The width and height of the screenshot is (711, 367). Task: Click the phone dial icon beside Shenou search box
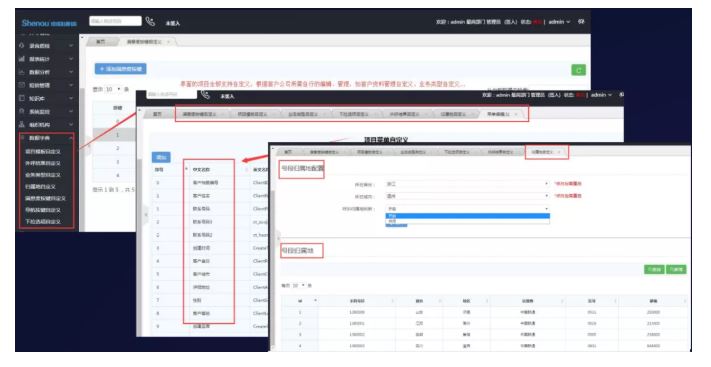point(150,21)
